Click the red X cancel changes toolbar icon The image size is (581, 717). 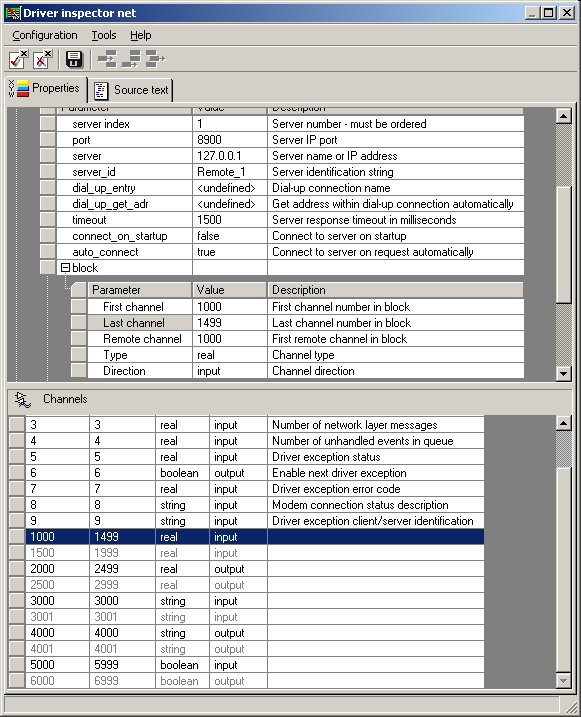tap(43, 59)
